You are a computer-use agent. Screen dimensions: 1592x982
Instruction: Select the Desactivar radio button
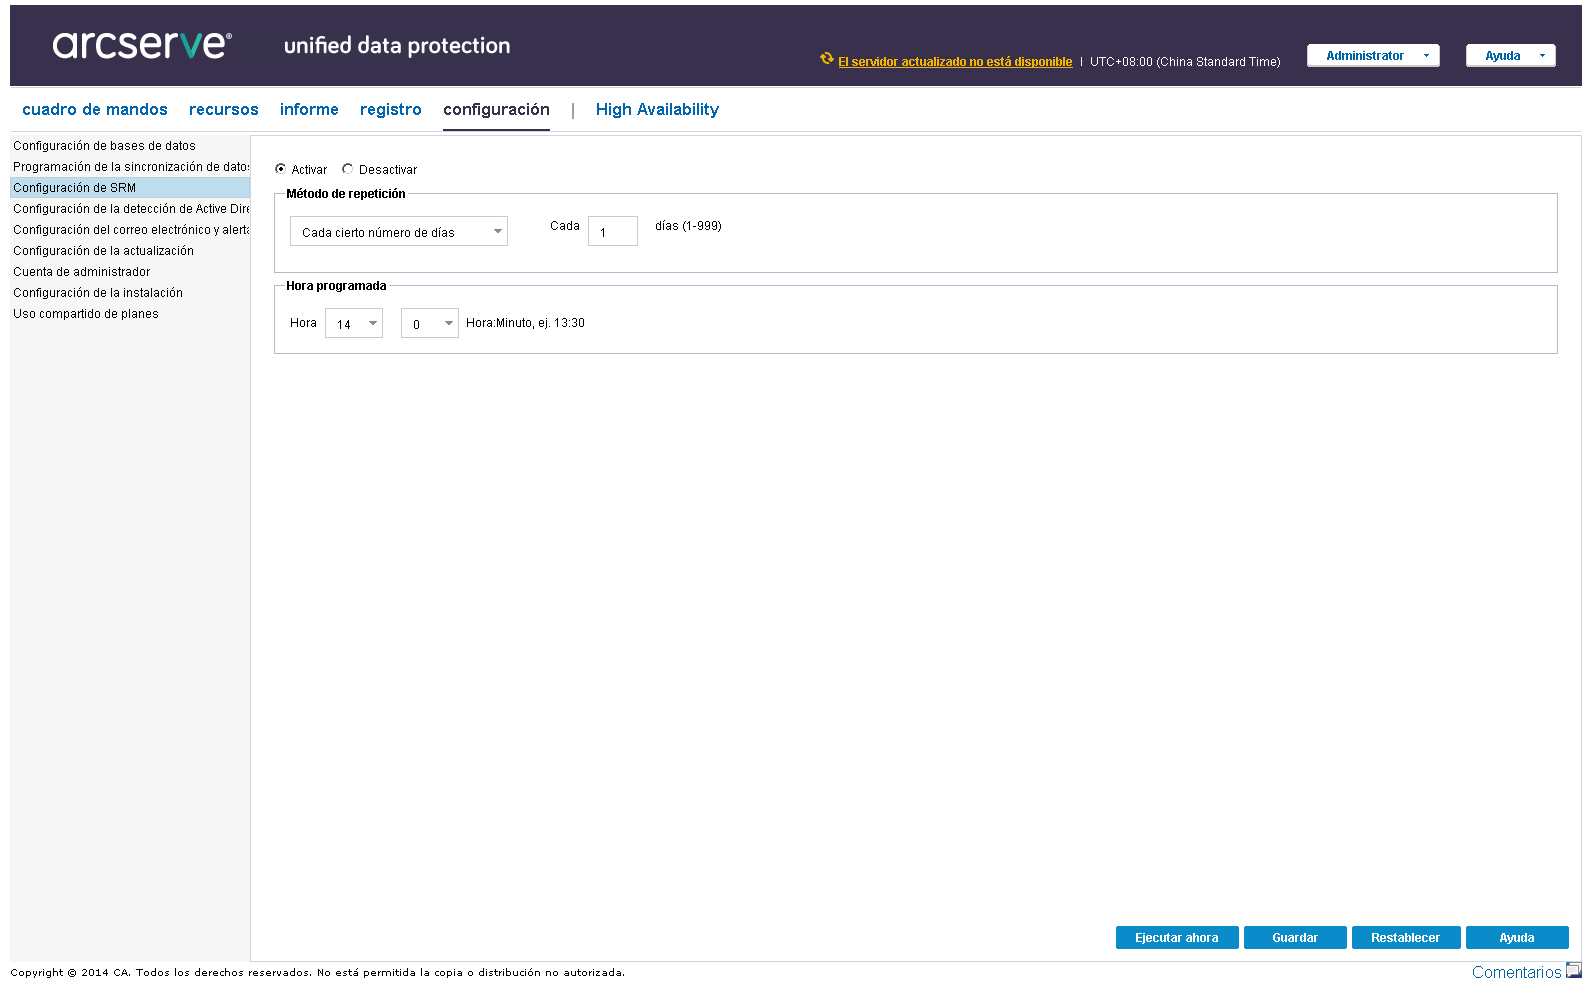[348, 169]
